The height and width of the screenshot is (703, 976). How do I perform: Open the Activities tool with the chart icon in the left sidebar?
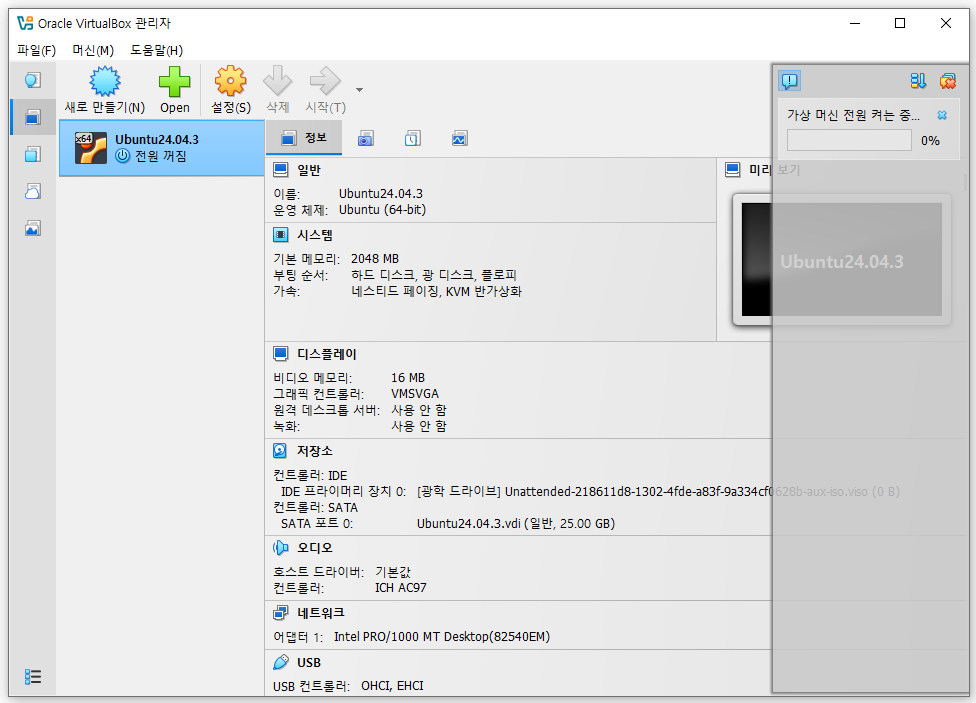[x=33, y=229]
